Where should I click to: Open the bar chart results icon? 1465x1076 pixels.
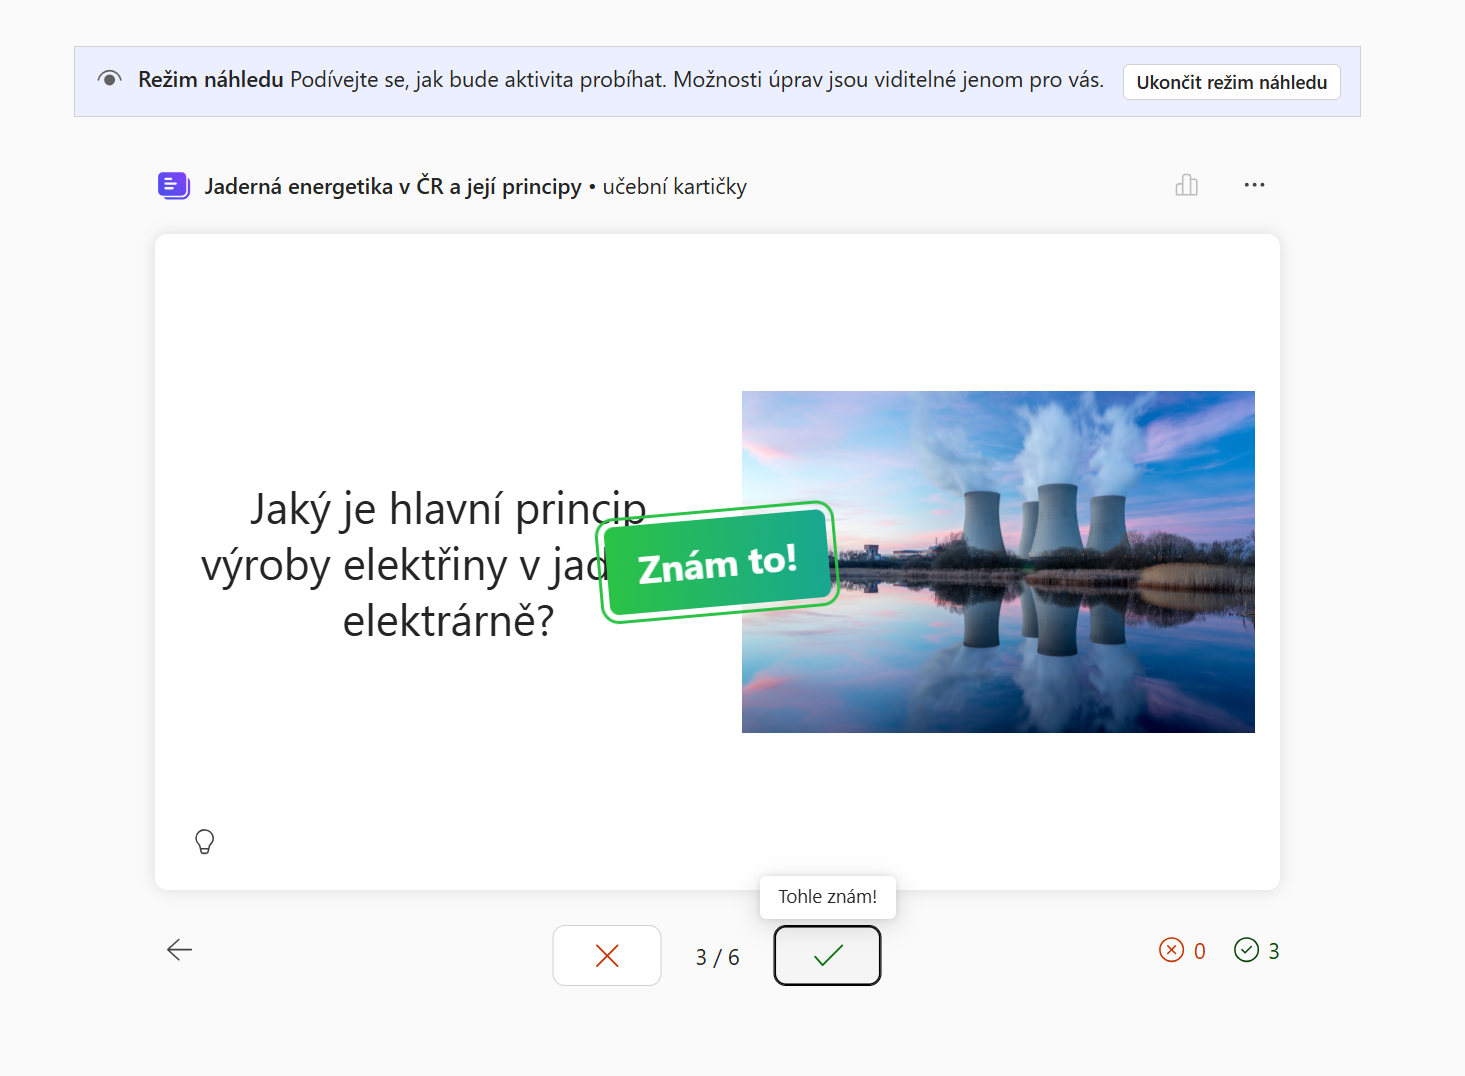click(1186, 185)
